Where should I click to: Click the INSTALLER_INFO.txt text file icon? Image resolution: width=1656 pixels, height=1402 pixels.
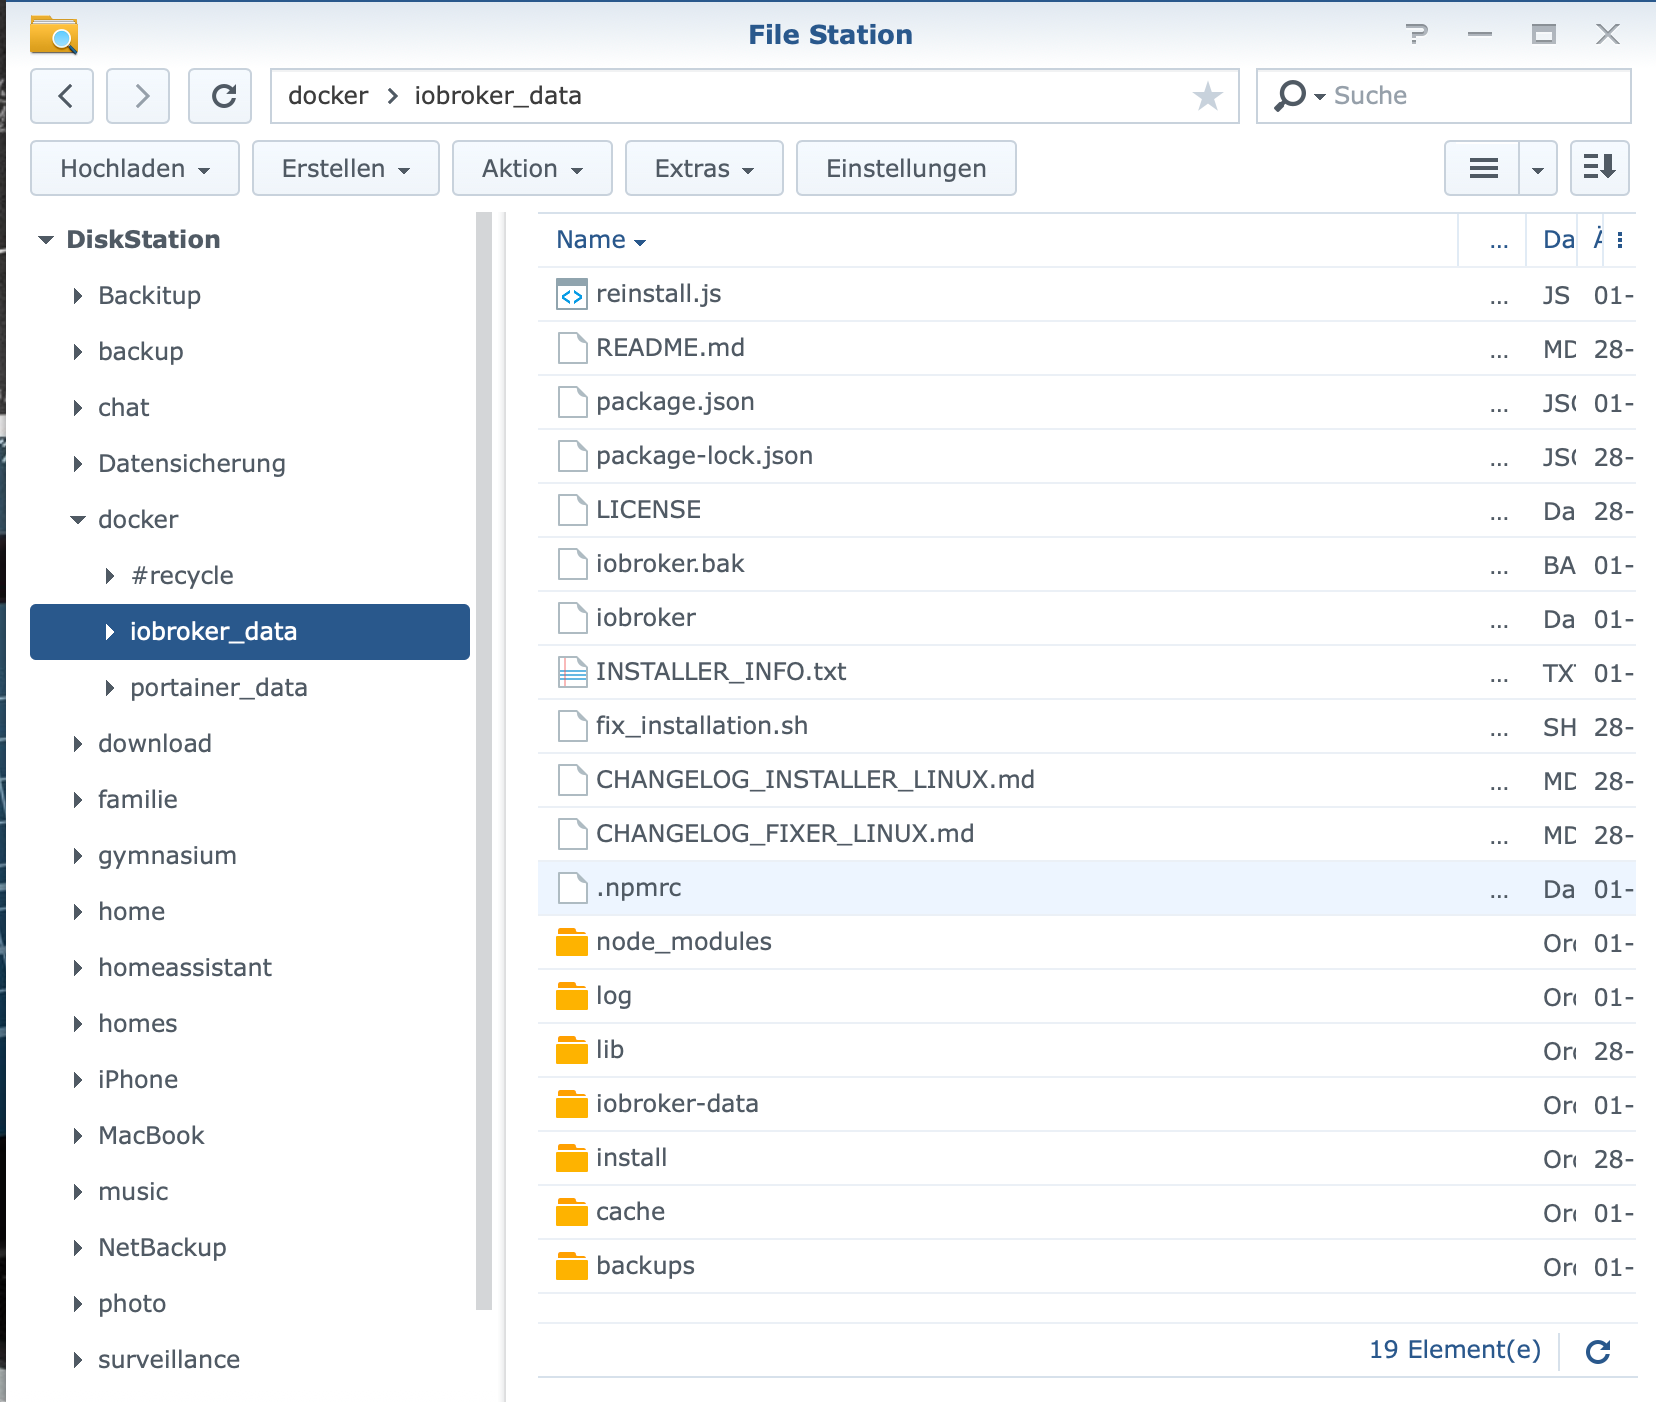point(572,672)
